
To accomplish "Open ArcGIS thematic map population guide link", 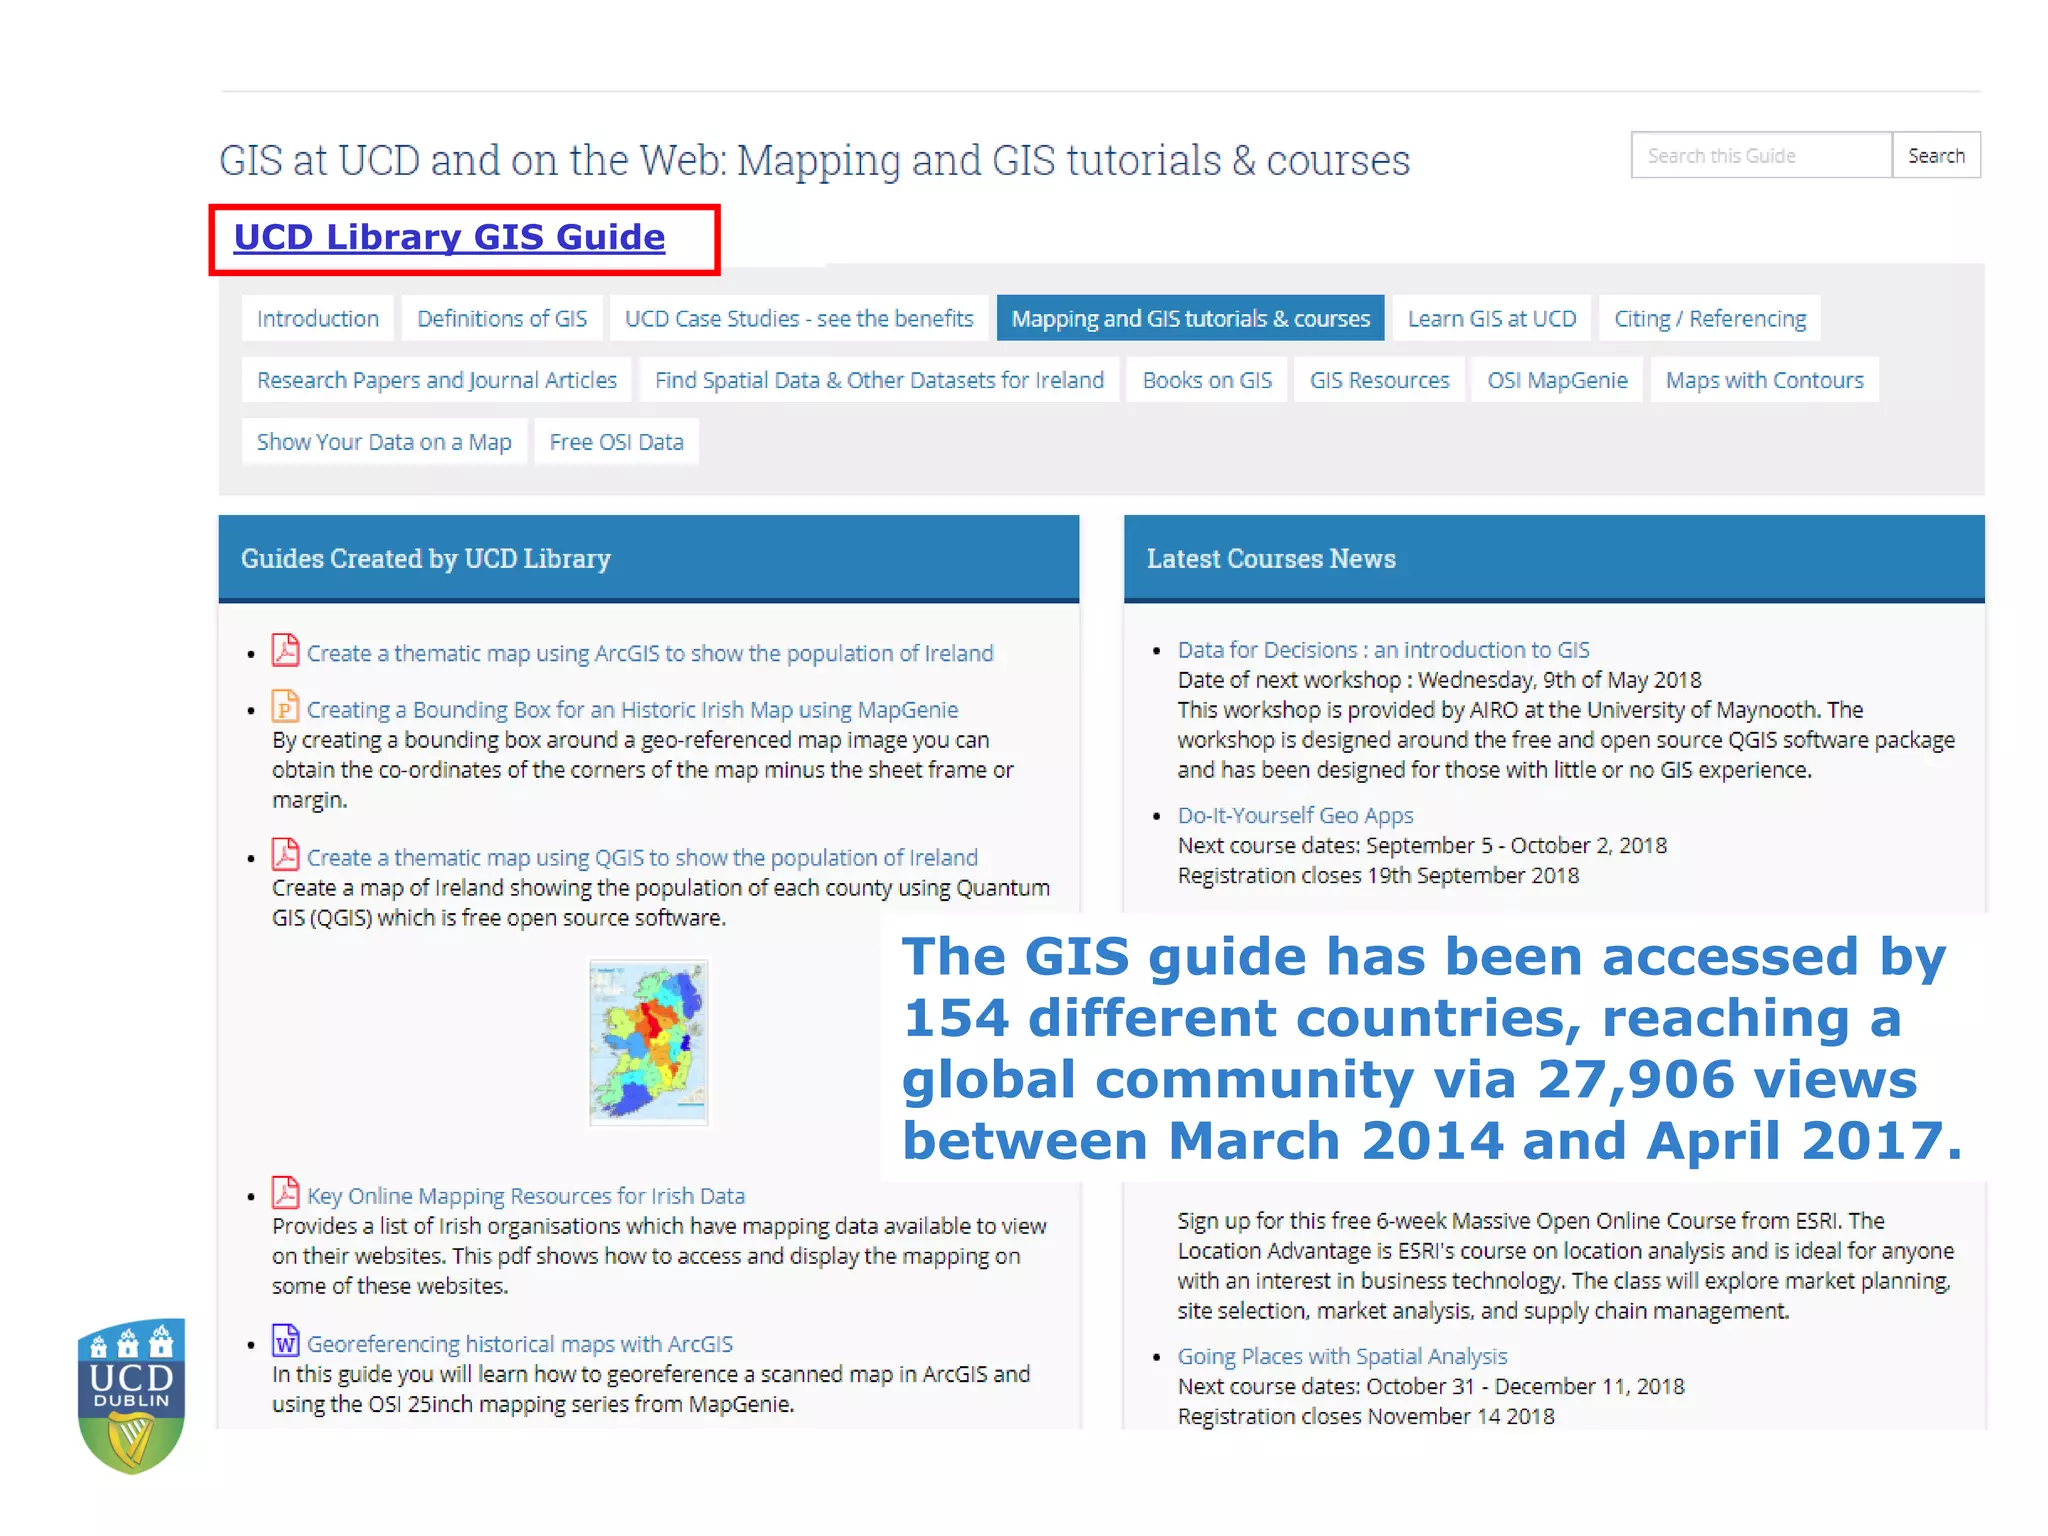I will pyautogui.click(x=650, y=653).
